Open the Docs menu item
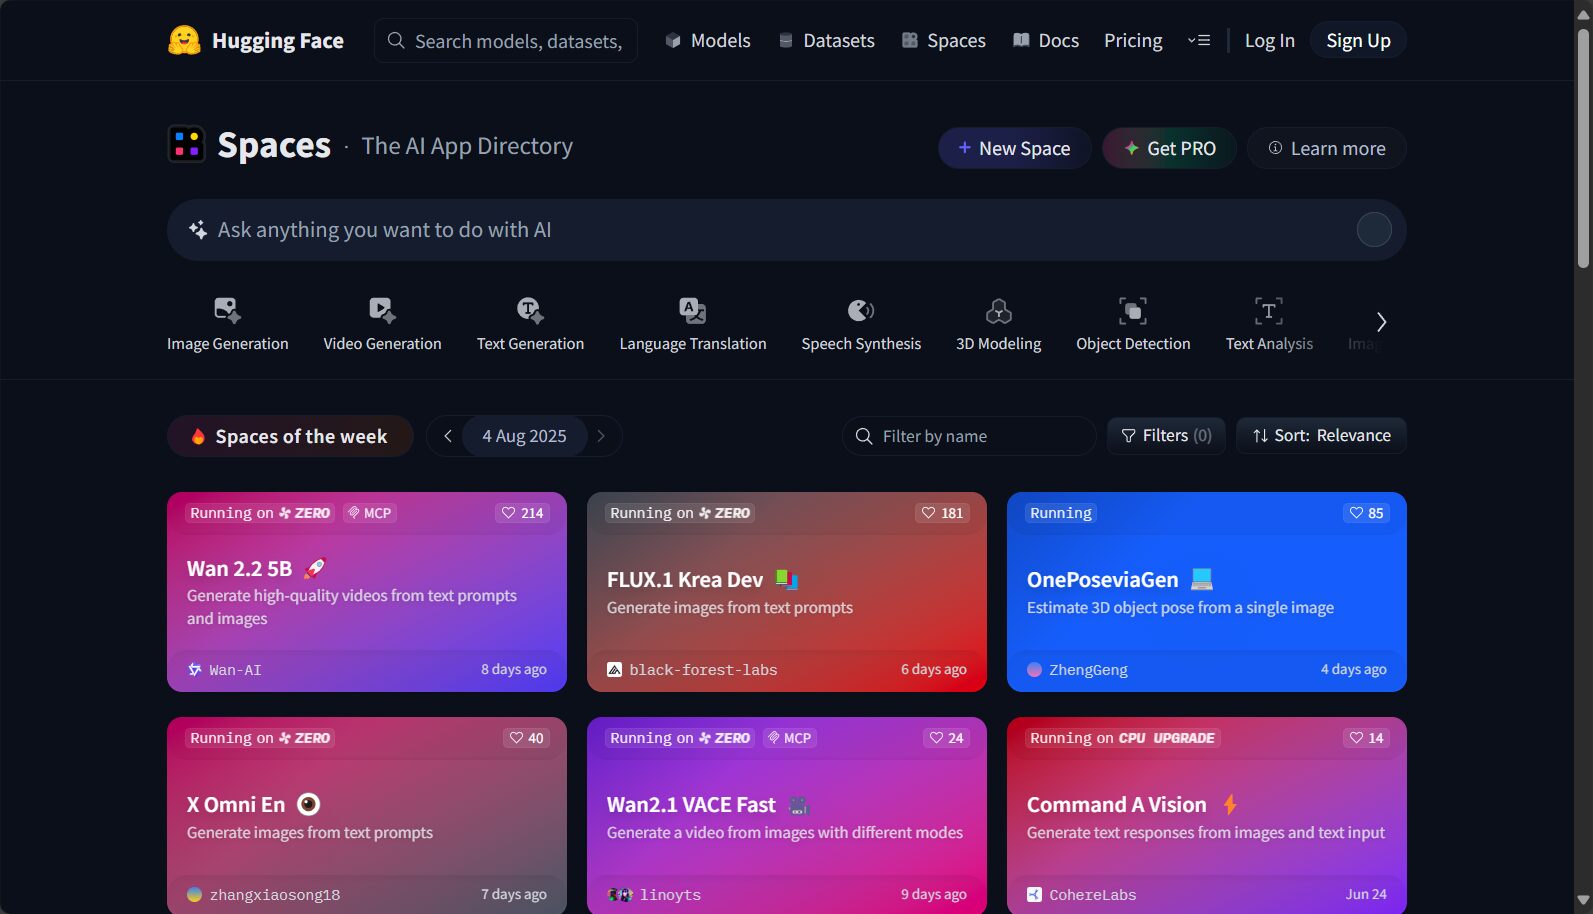The width and height of the screenshot is (1593, 914). 1046,41
